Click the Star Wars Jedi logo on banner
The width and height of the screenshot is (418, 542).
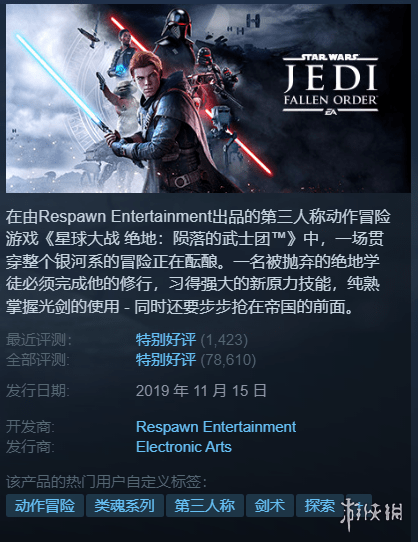tap(330, 84)
